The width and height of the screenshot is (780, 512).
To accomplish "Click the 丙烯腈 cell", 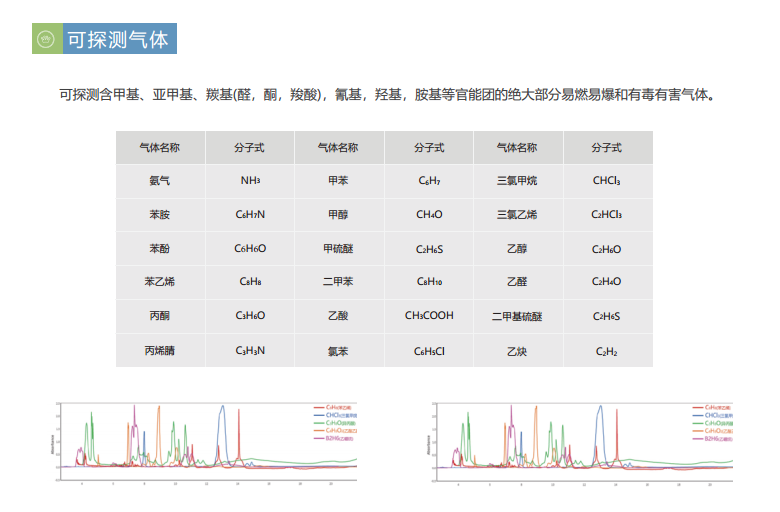I will pyautogui.click(x=160, y=351).
